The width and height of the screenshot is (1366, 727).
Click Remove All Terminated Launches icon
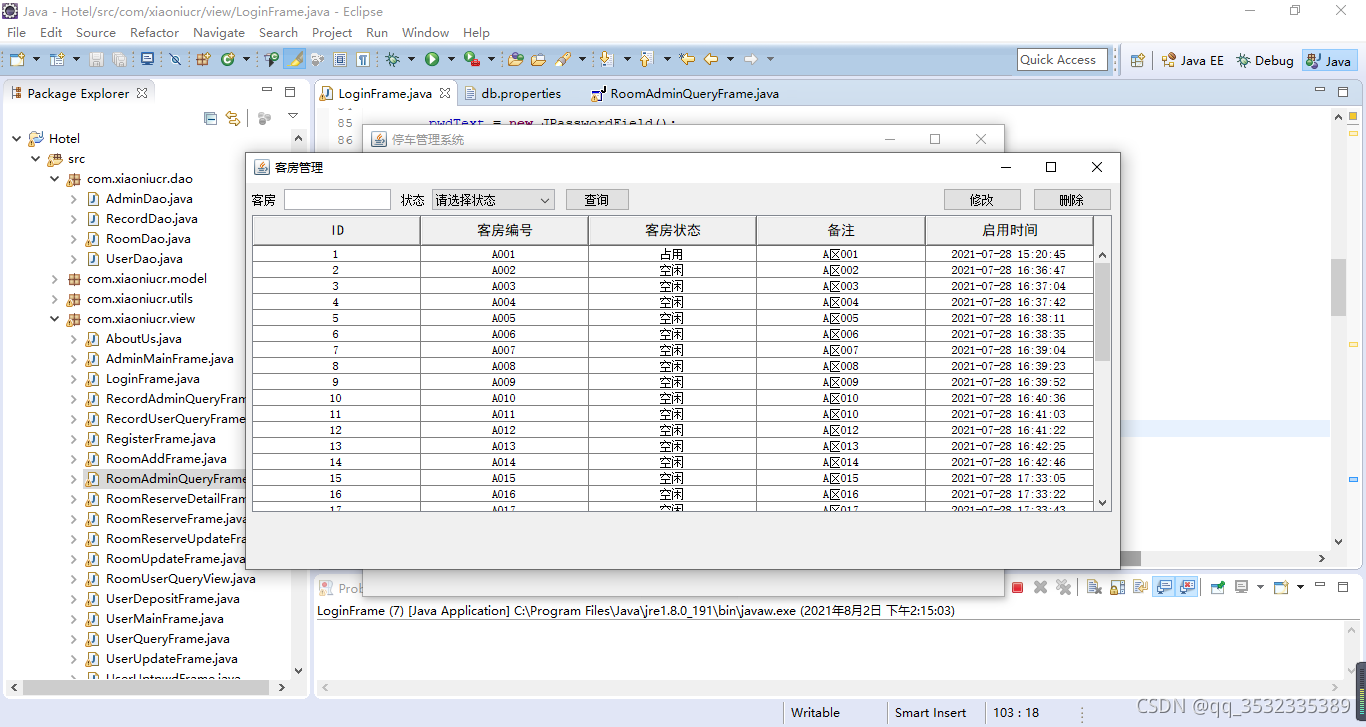[1063, 587]
